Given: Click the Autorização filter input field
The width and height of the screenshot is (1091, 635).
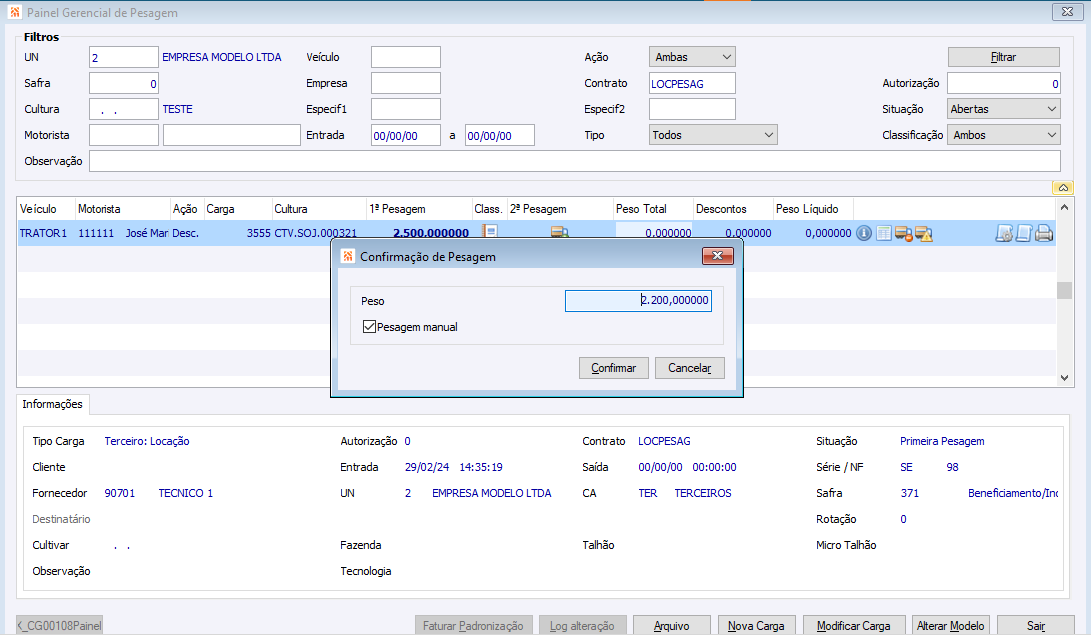Looking at the screenshot, I should 1003,83.
